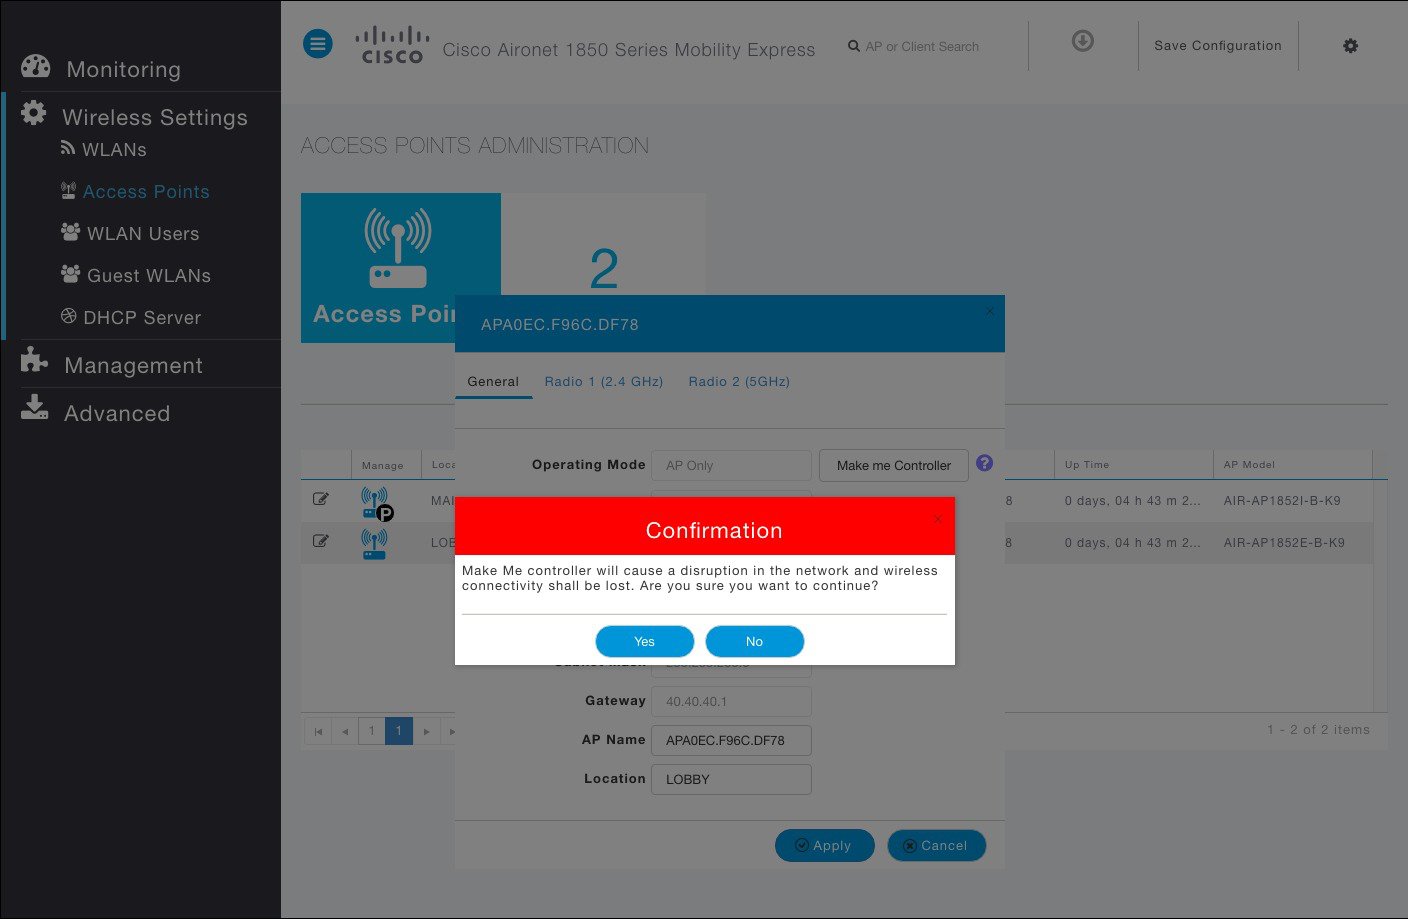This screenshot has height=919, width=1409.
Task: Click the Monitoring dashboard icon in the sidebar
Action: click(36, 66)
